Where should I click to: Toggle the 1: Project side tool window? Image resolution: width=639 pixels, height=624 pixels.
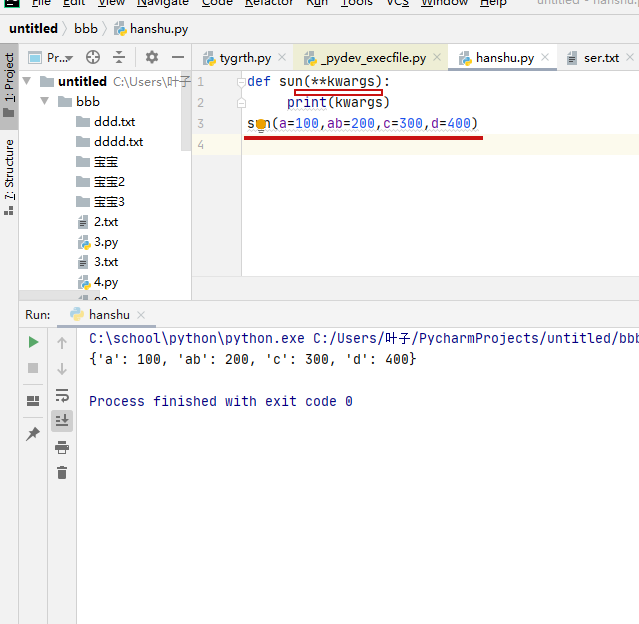pos(9,86)
